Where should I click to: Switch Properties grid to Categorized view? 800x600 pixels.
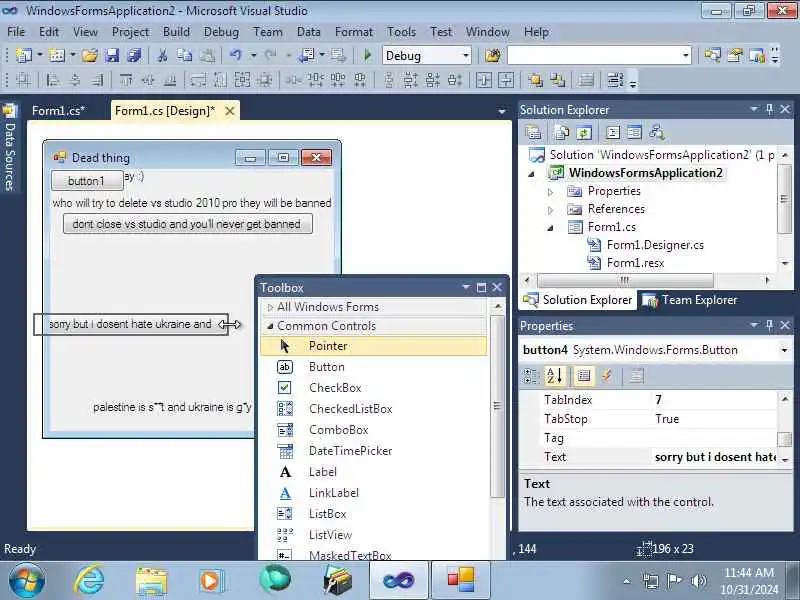531,376
